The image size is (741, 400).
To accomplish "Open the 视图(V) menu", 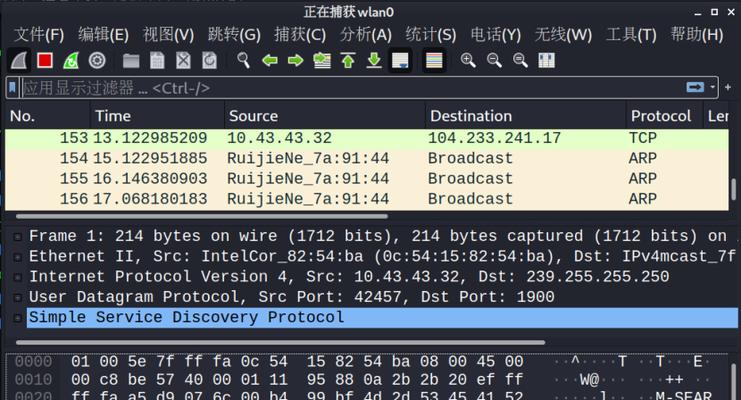I will [x=168, y=35].
